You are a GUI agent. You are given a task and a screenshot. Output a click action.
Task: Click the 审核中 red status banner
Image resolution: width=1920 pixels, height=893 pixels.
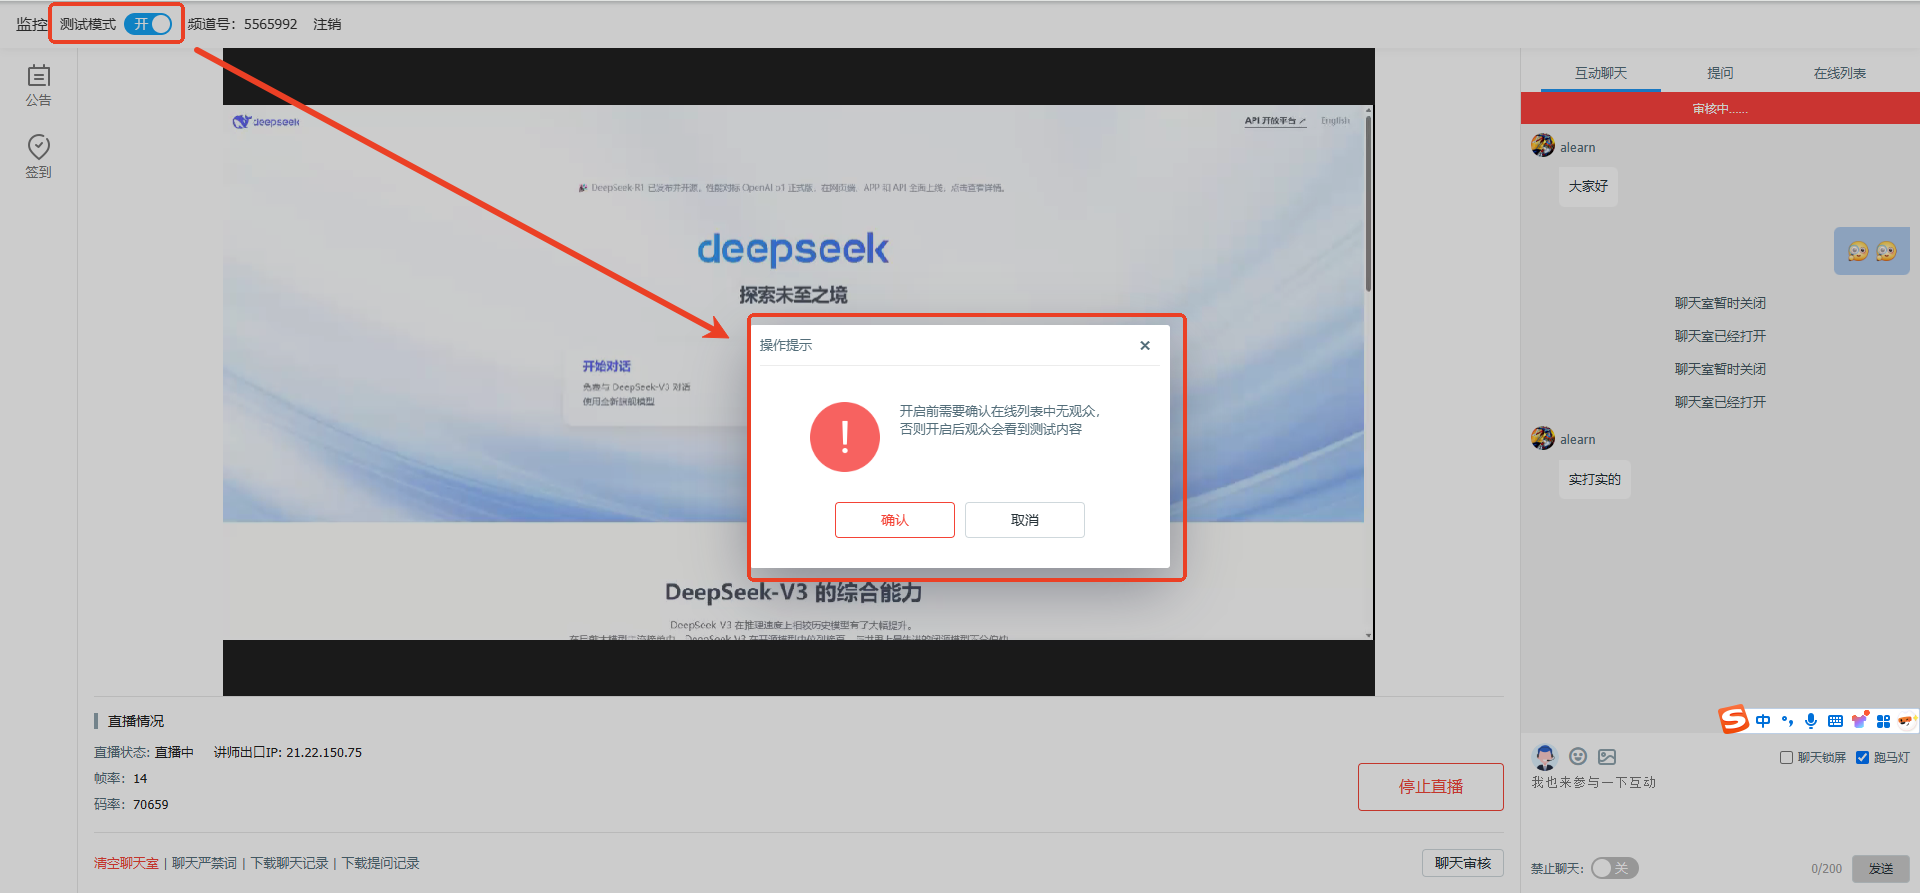tap(1720, 108)
